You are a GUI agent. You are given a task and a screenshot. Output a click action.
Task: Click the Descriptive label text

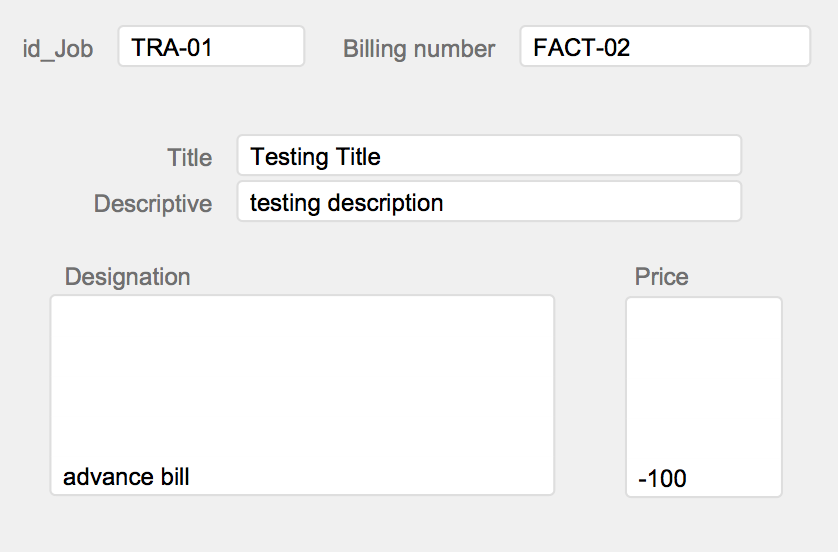pyautogui.click(x=153, y=204)
